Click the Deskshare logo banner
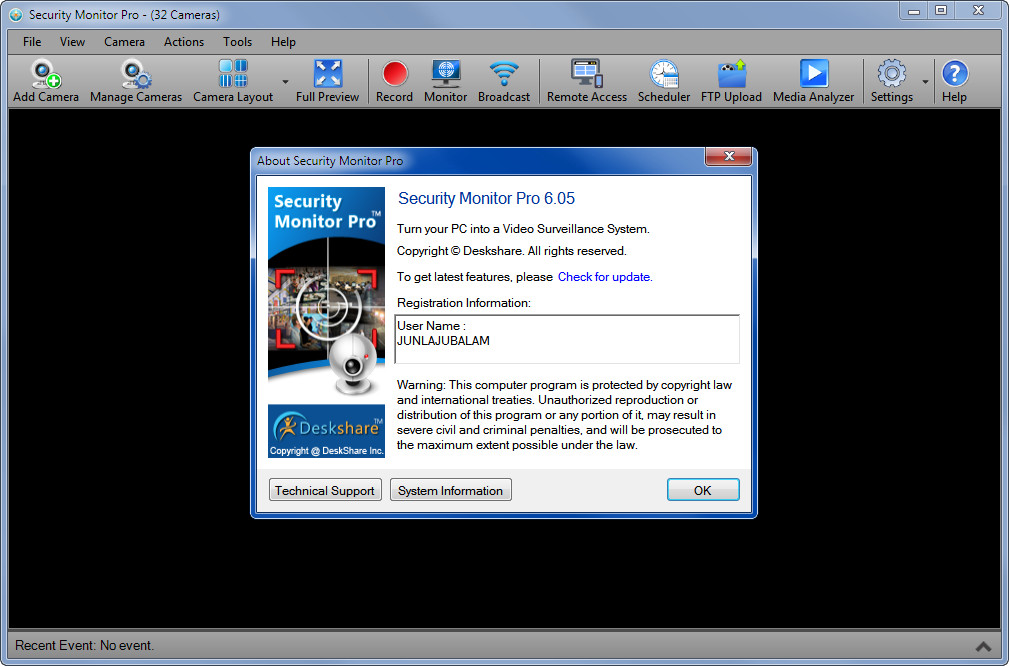The width and height of the screenshot is (1009, 666). click(326, 431)
